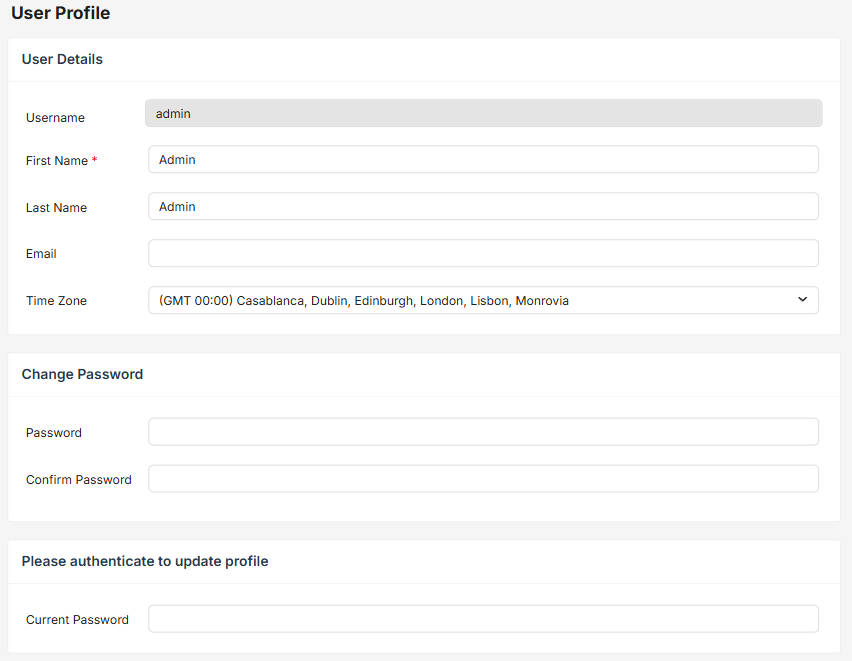Click the Change Password section heading

(x=82, y=374)
